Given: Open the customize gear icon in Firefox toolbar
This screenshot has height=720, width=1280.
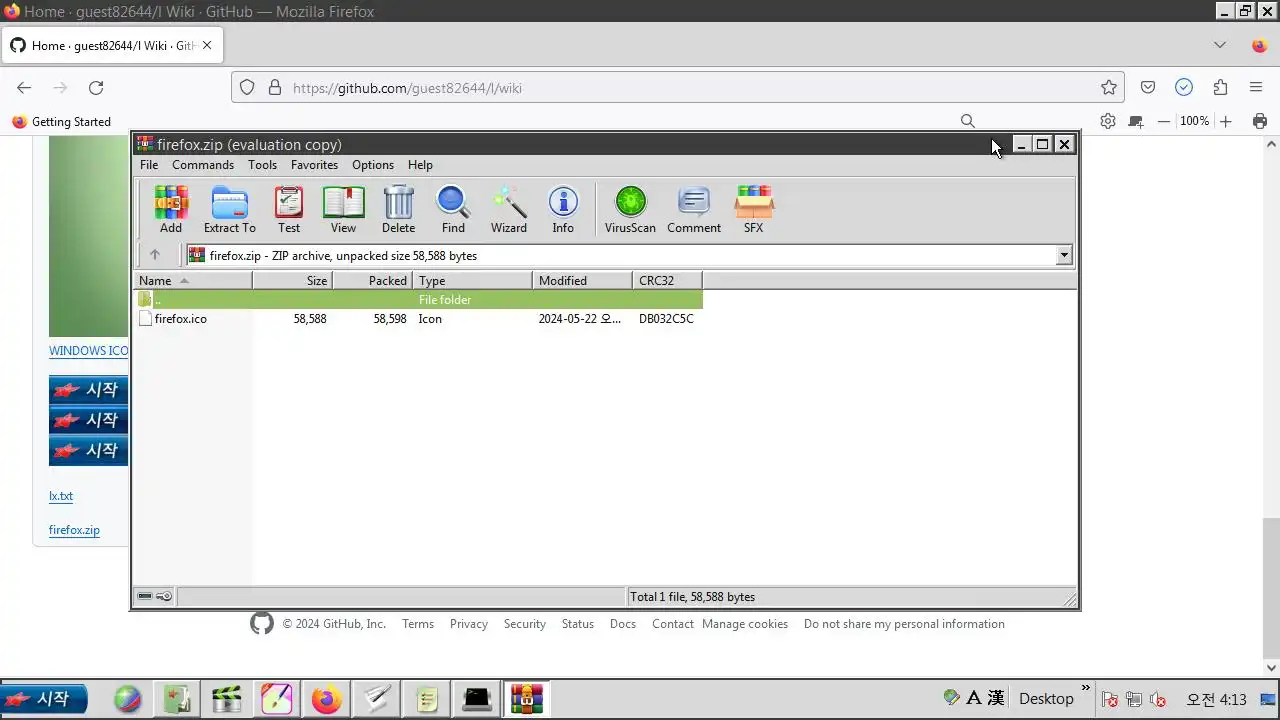Looking at the screenshot, I should click(1108, 121).
